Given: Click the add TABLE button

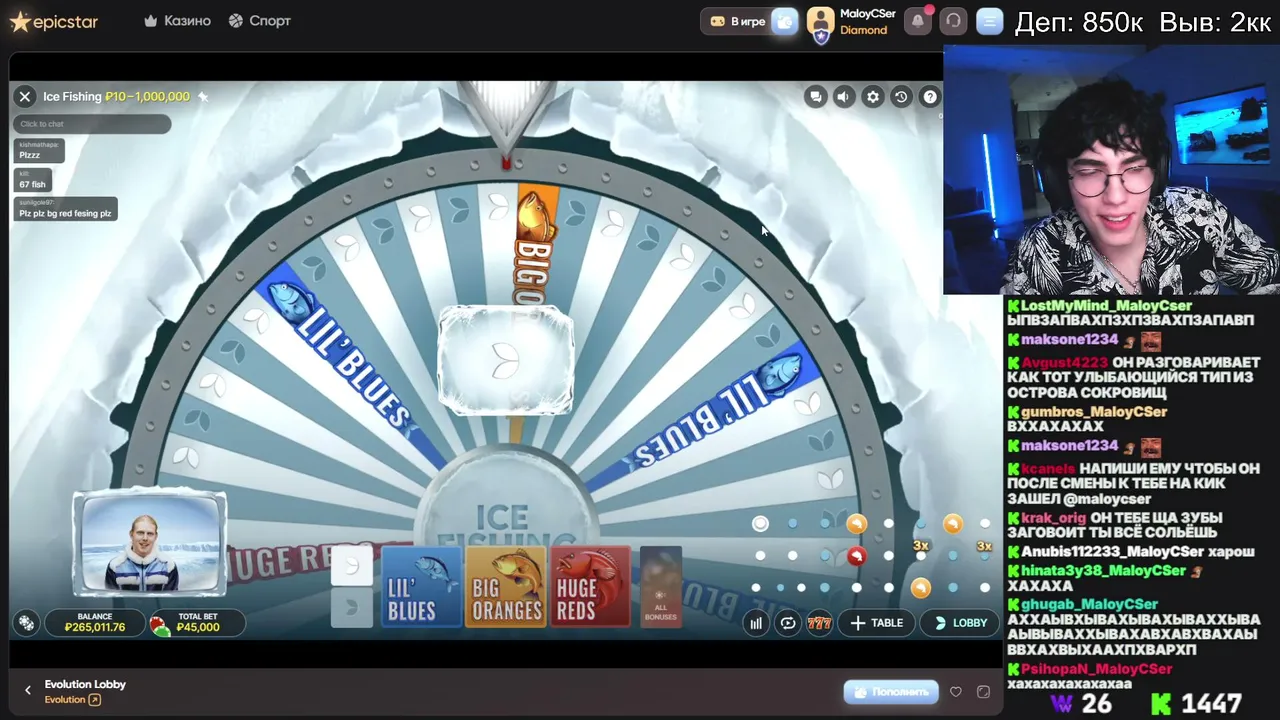Looking at the screenshot, I should point(877,623).
